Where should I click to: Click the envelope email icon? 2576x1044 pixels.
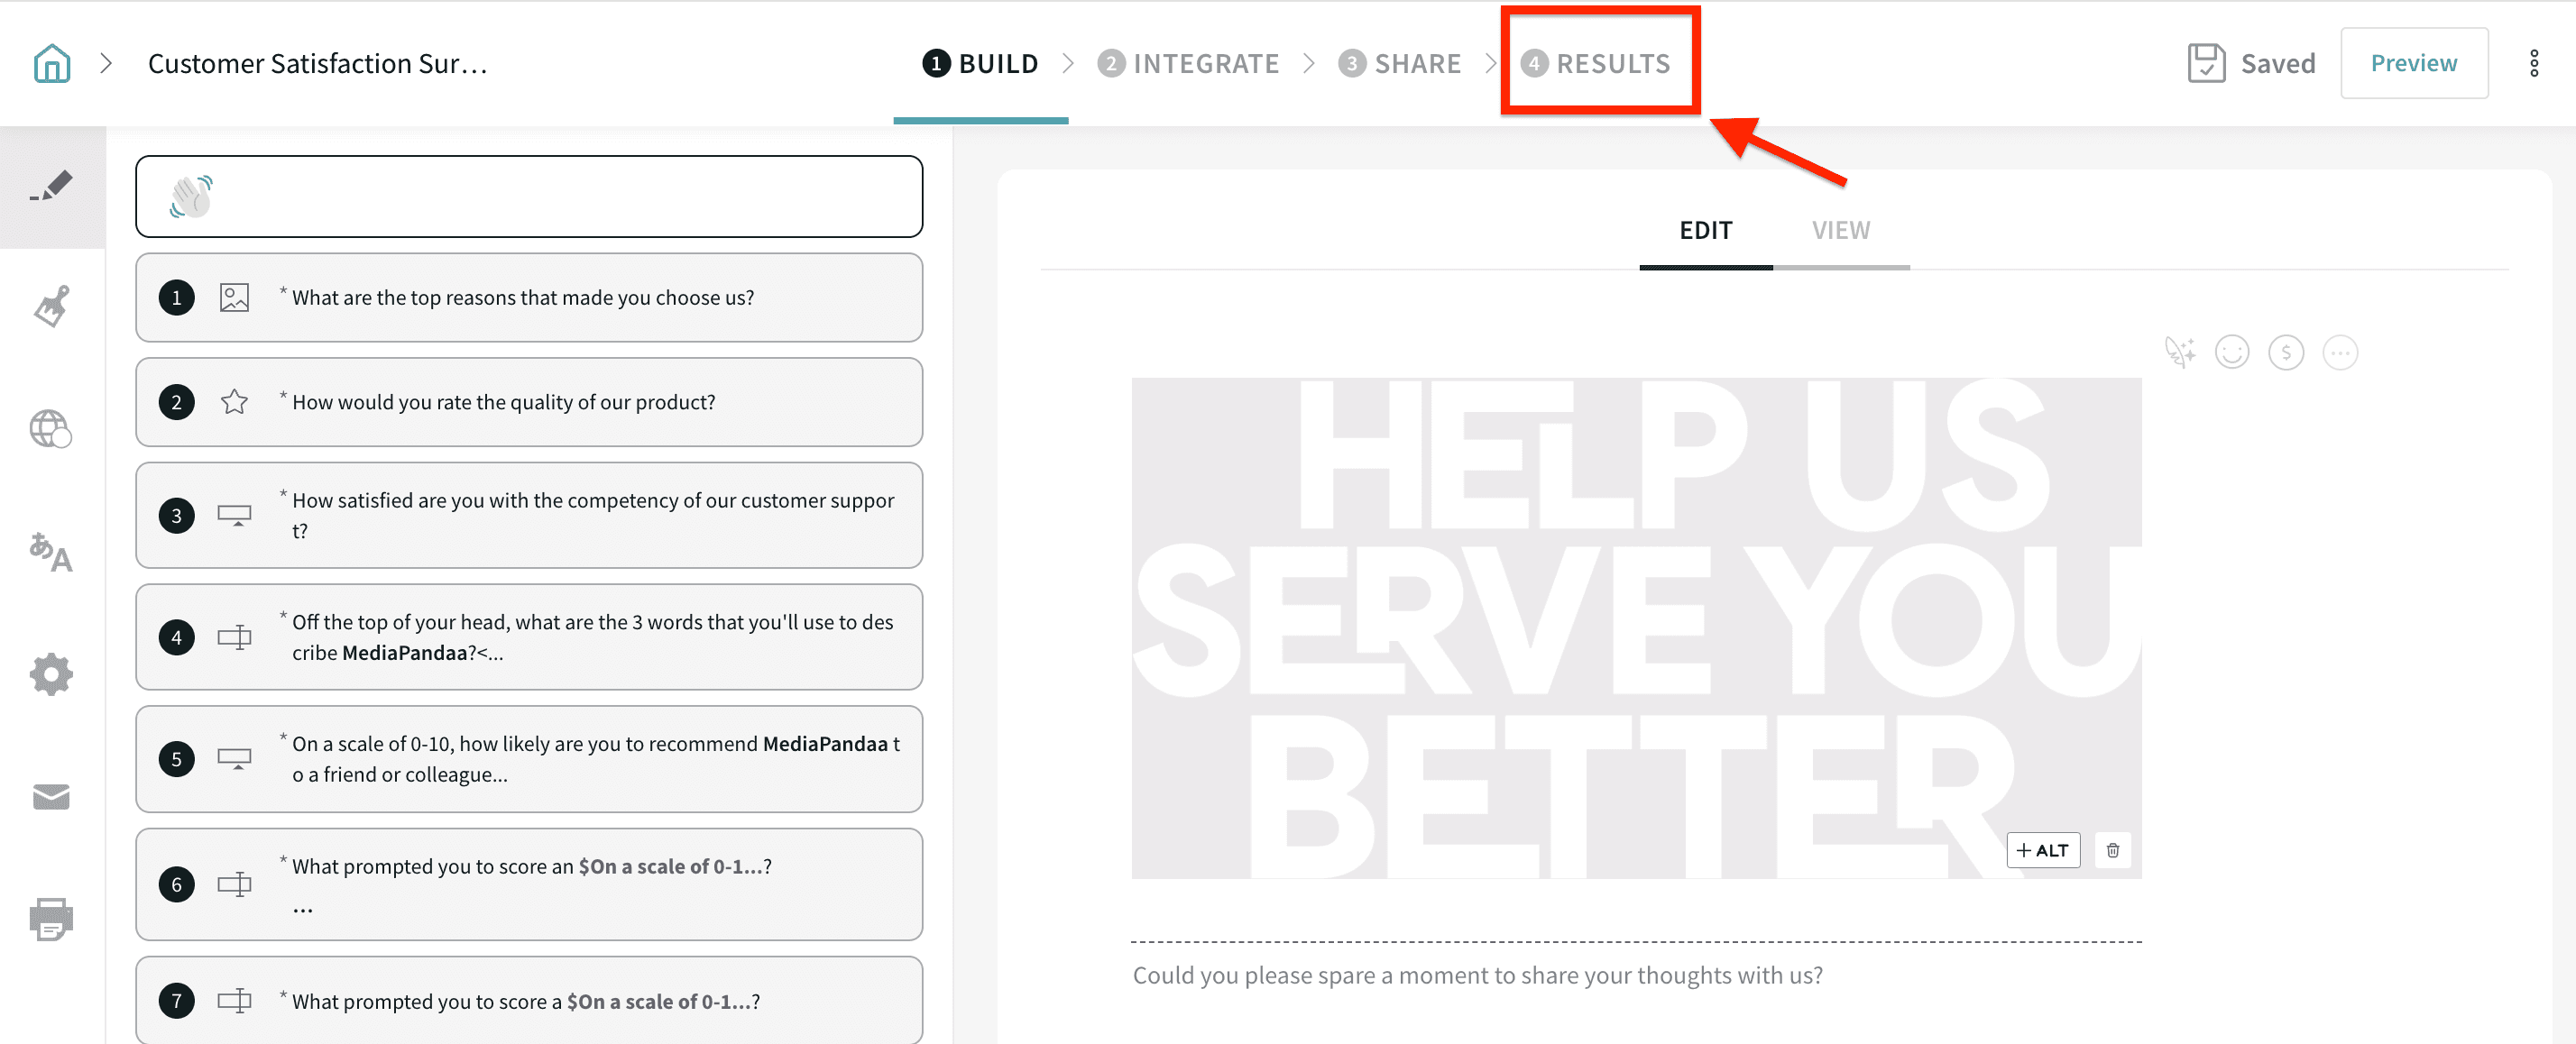click(x=52, y=797)
